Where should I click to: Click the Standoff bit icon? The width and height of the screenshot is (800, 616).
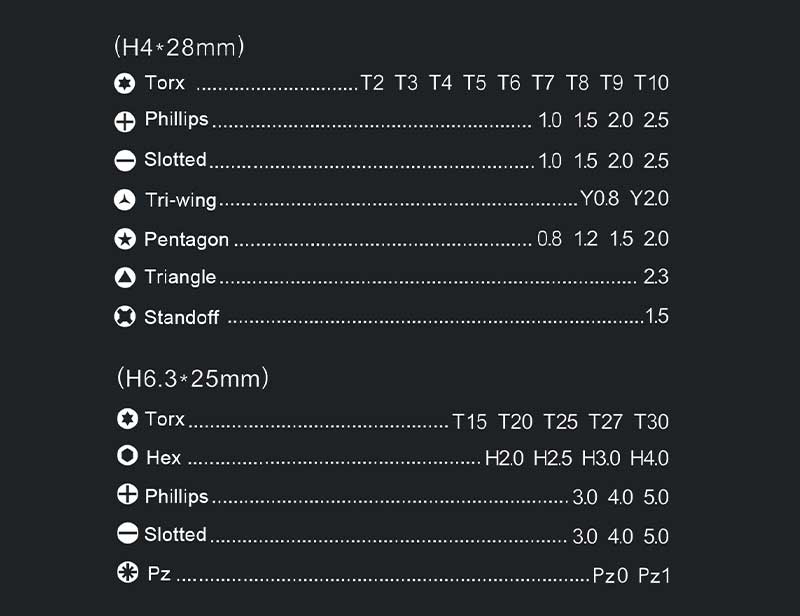(x=124, y=316)
